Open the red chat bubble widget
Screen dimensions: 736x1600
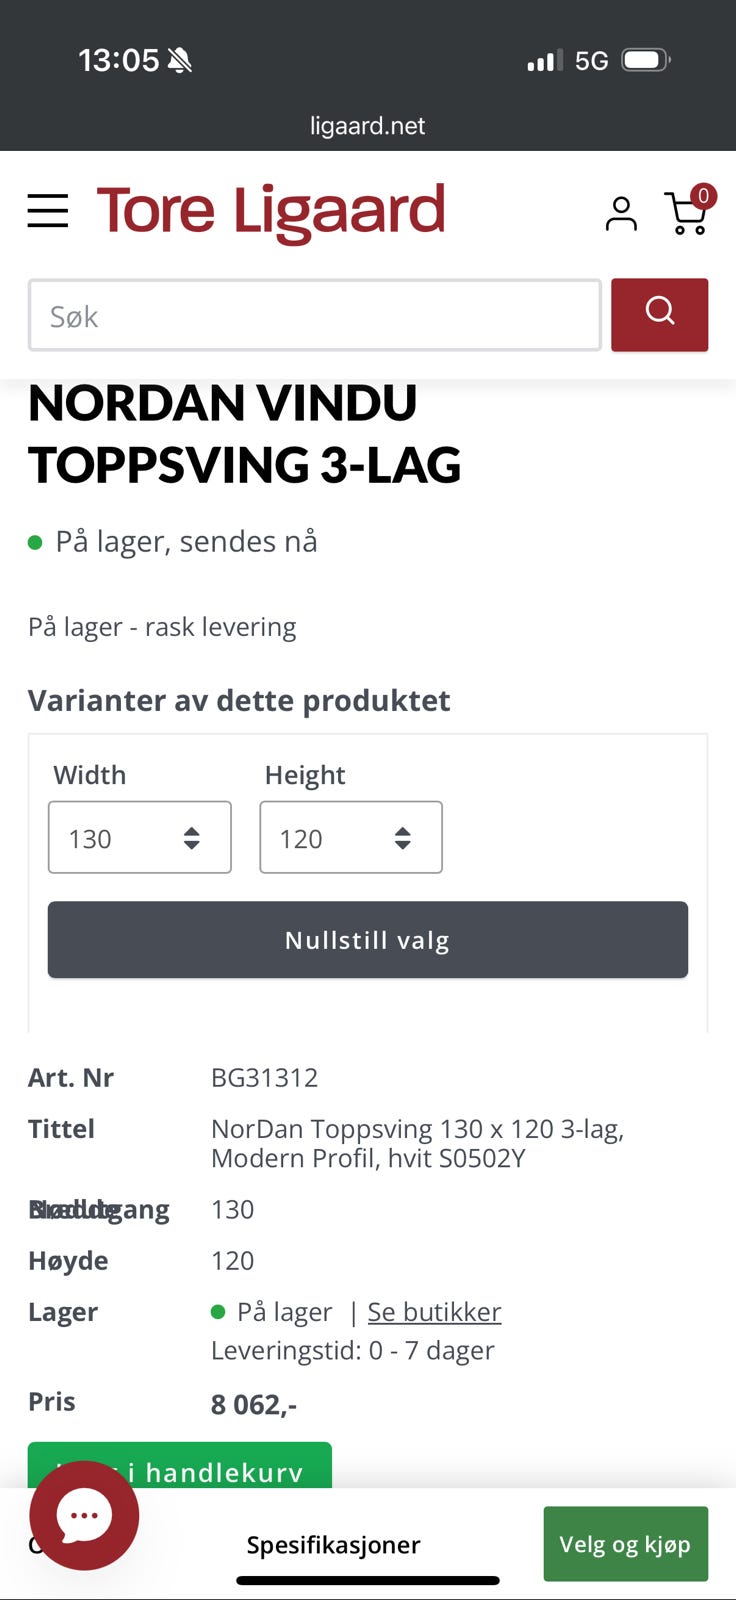point(84,1515)
